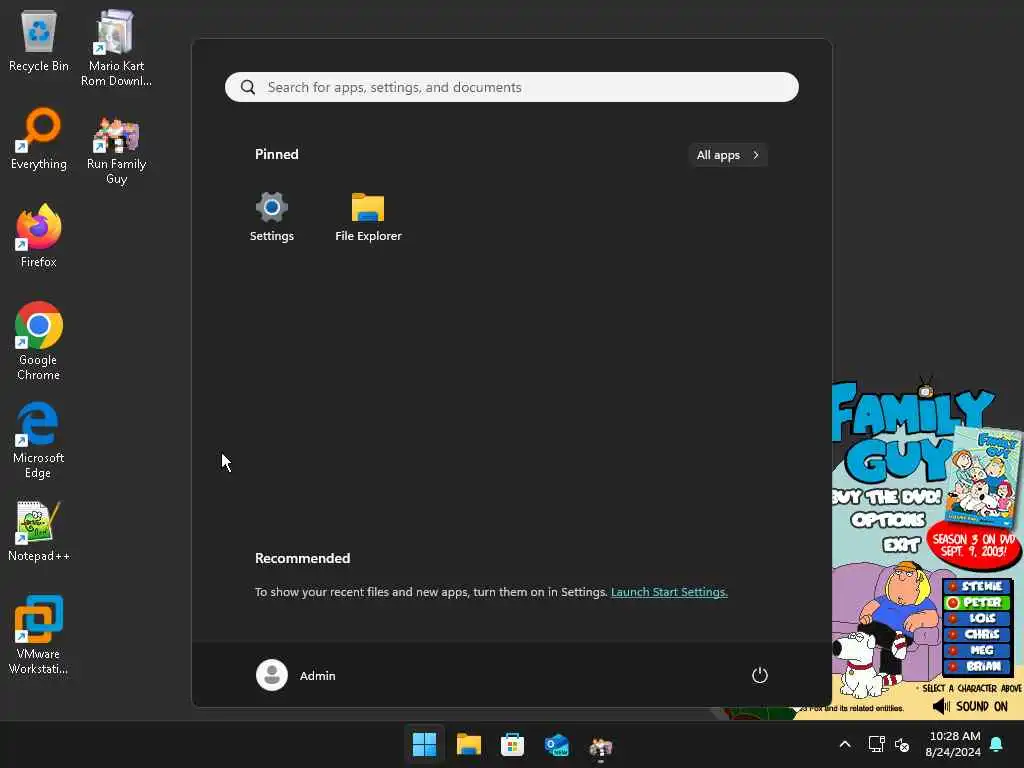Select the Everything search shortcut

click(x=39, y=139)
